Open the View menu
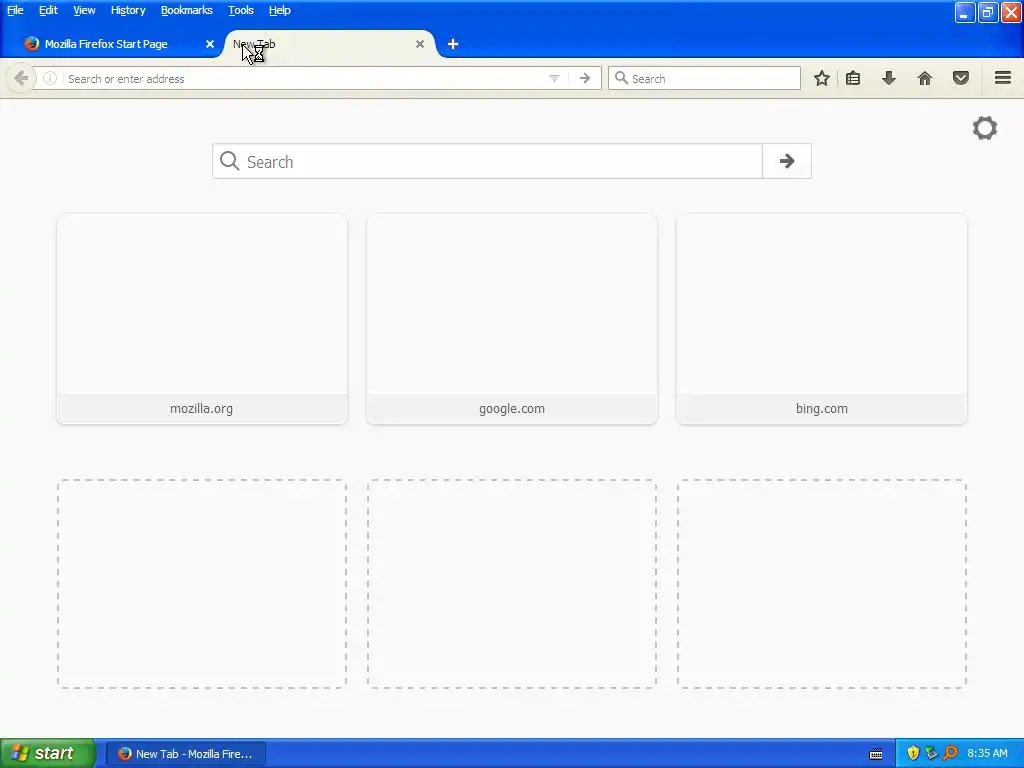1024x768 pixels. tap(84, 10)
